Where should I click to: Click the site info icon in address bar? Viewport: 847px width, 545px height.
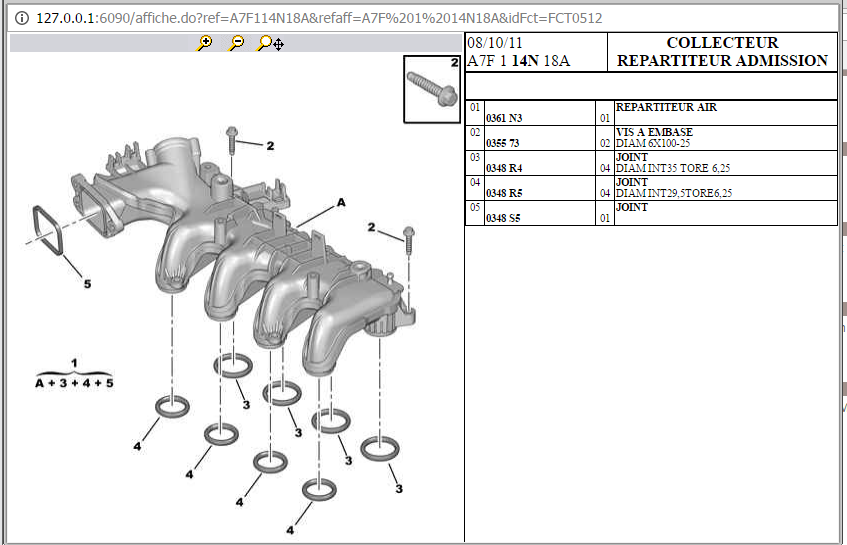(22, 18)
